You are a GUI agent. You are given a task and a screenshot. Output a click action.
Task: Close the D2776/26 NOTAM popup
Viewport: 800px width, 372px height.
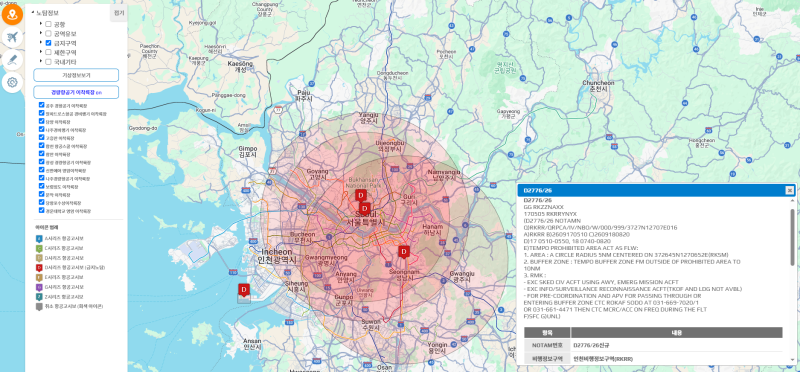pos(789,190)
